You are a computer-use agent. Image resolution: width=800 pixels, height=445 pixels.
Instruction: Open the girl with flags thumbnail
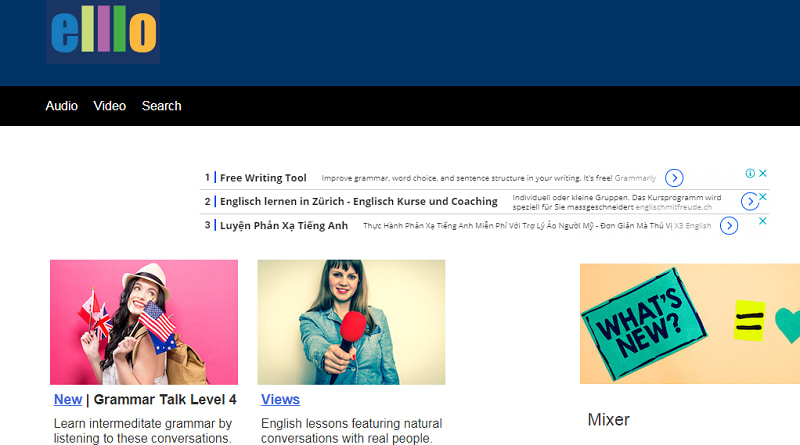pyautogui.click(x=144, y=322)
